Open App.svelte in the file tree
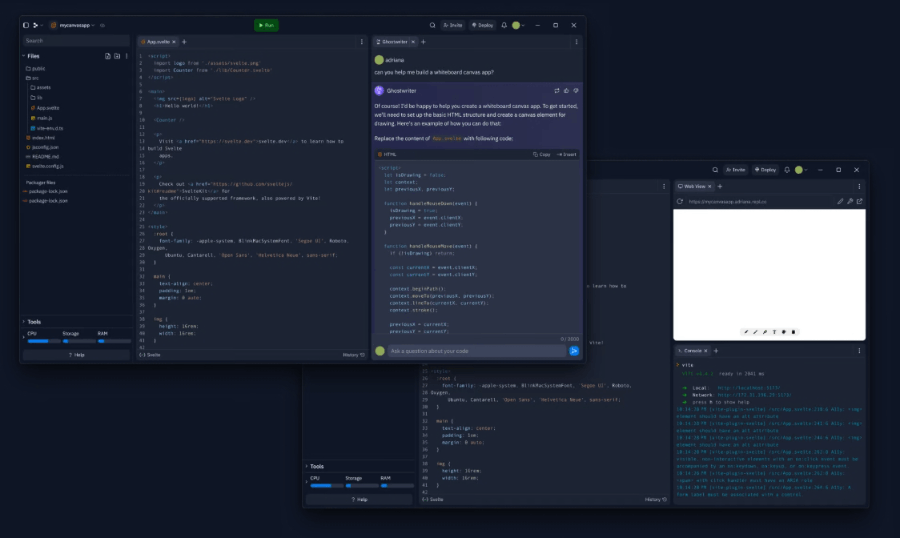Screen dimensions: 900x538 click(45, 108)
